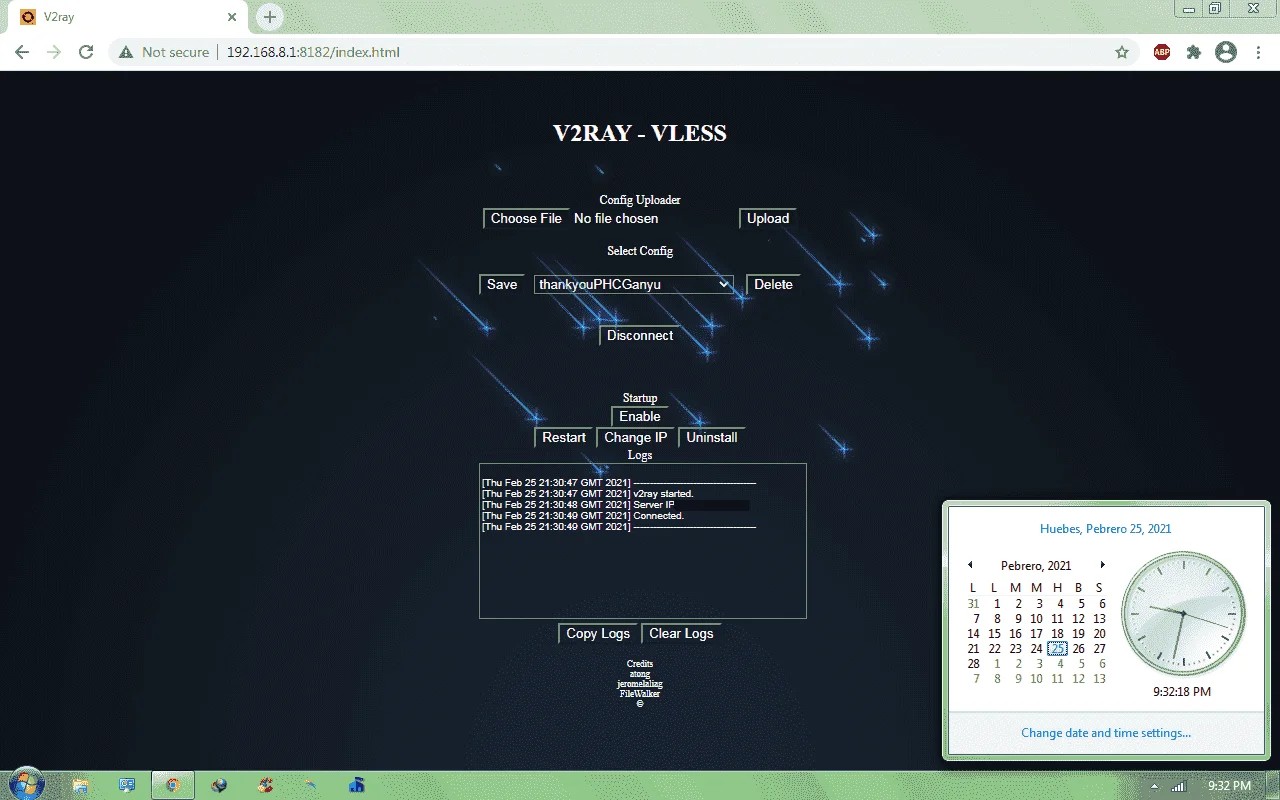Click the Show desktop button
Screen dimensions: 1280x800
pos(1271,785)
